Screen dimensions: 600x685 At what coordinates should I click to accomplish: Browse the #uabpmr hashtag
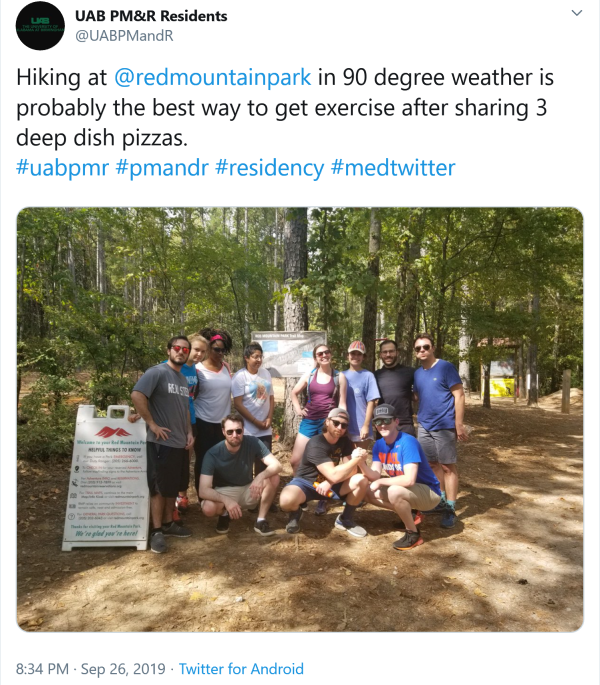point(62,168)
